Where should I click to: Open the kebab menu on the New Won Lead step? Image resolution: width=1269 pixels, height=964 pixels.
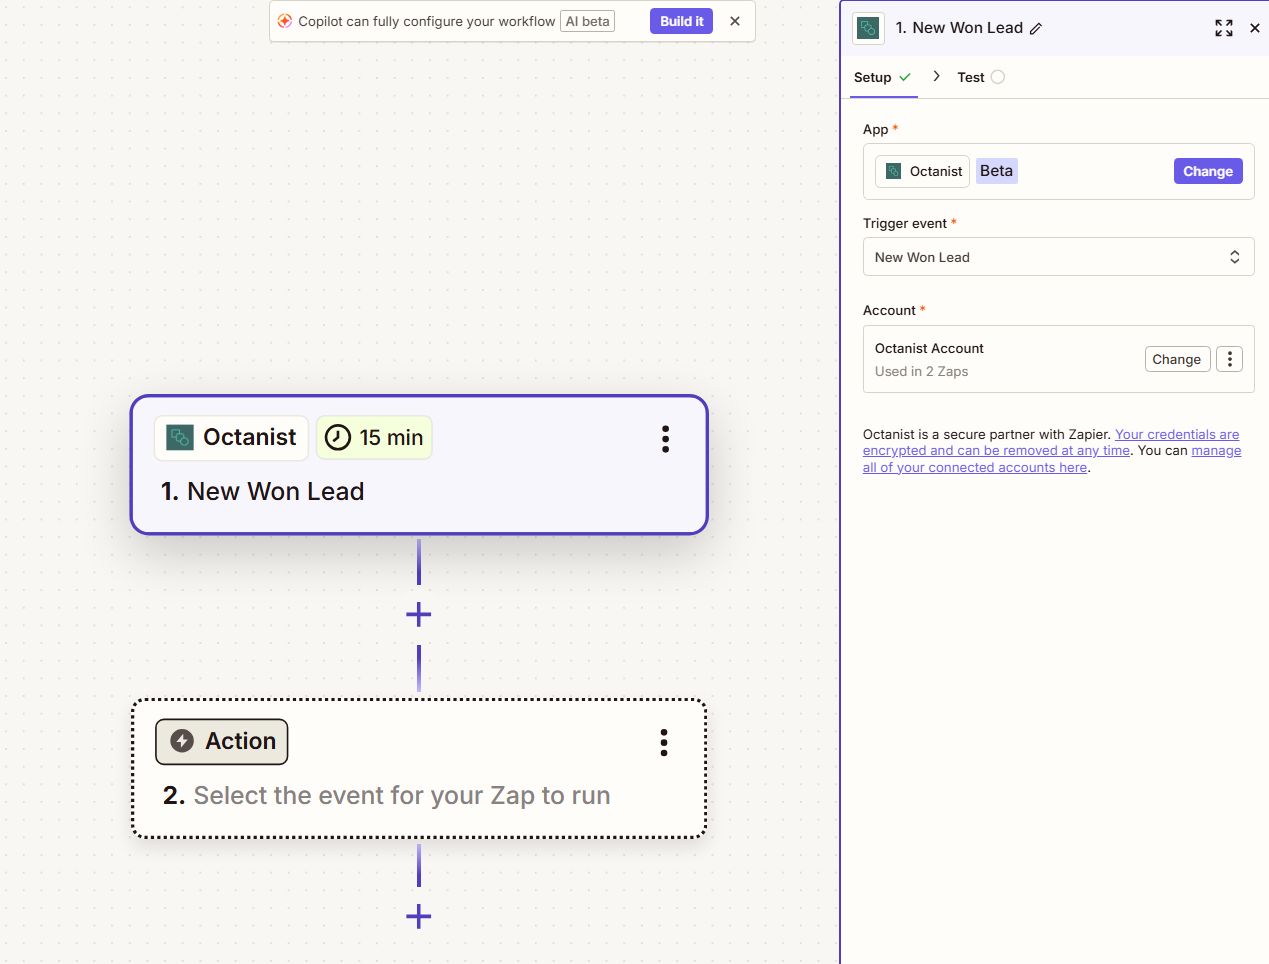[x=665, y=439]
